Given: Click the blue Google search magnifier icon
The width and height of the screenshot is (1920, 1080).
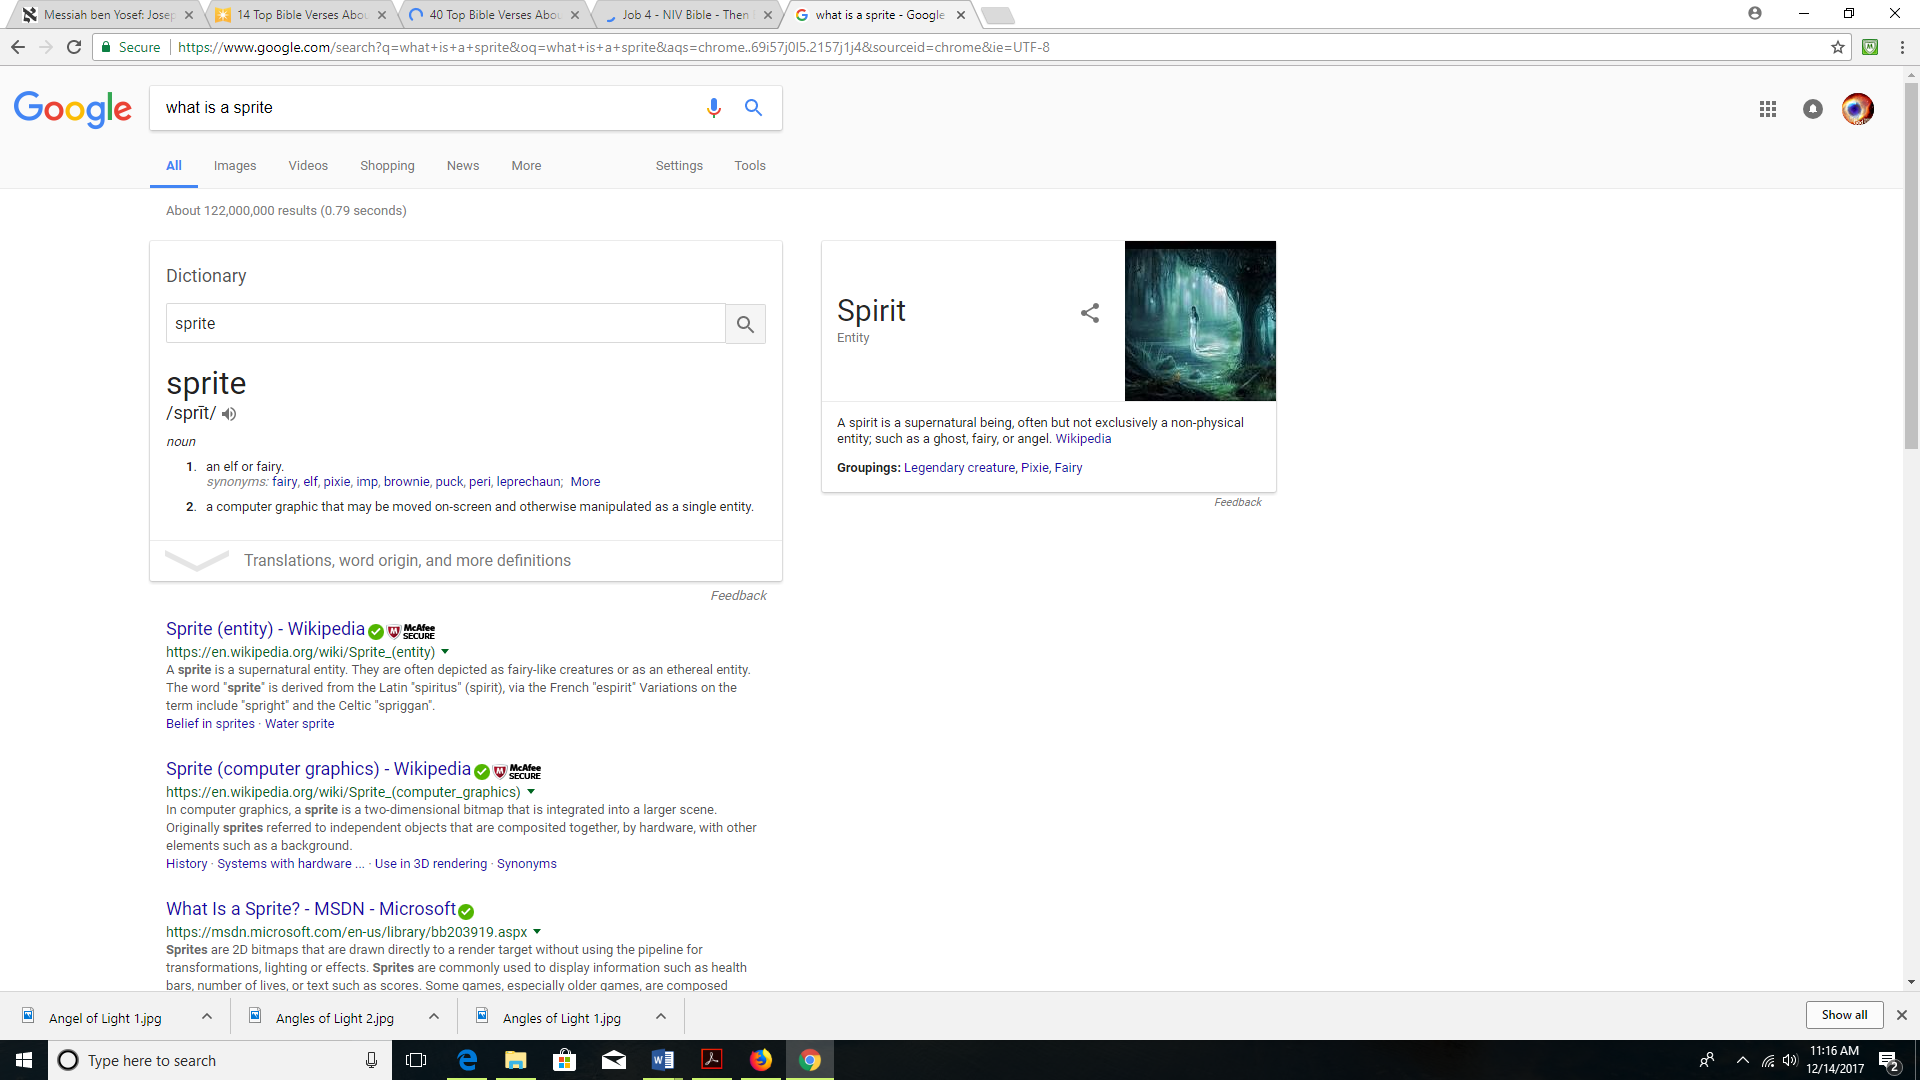Looking at the screenshot, I should (753, 108).
